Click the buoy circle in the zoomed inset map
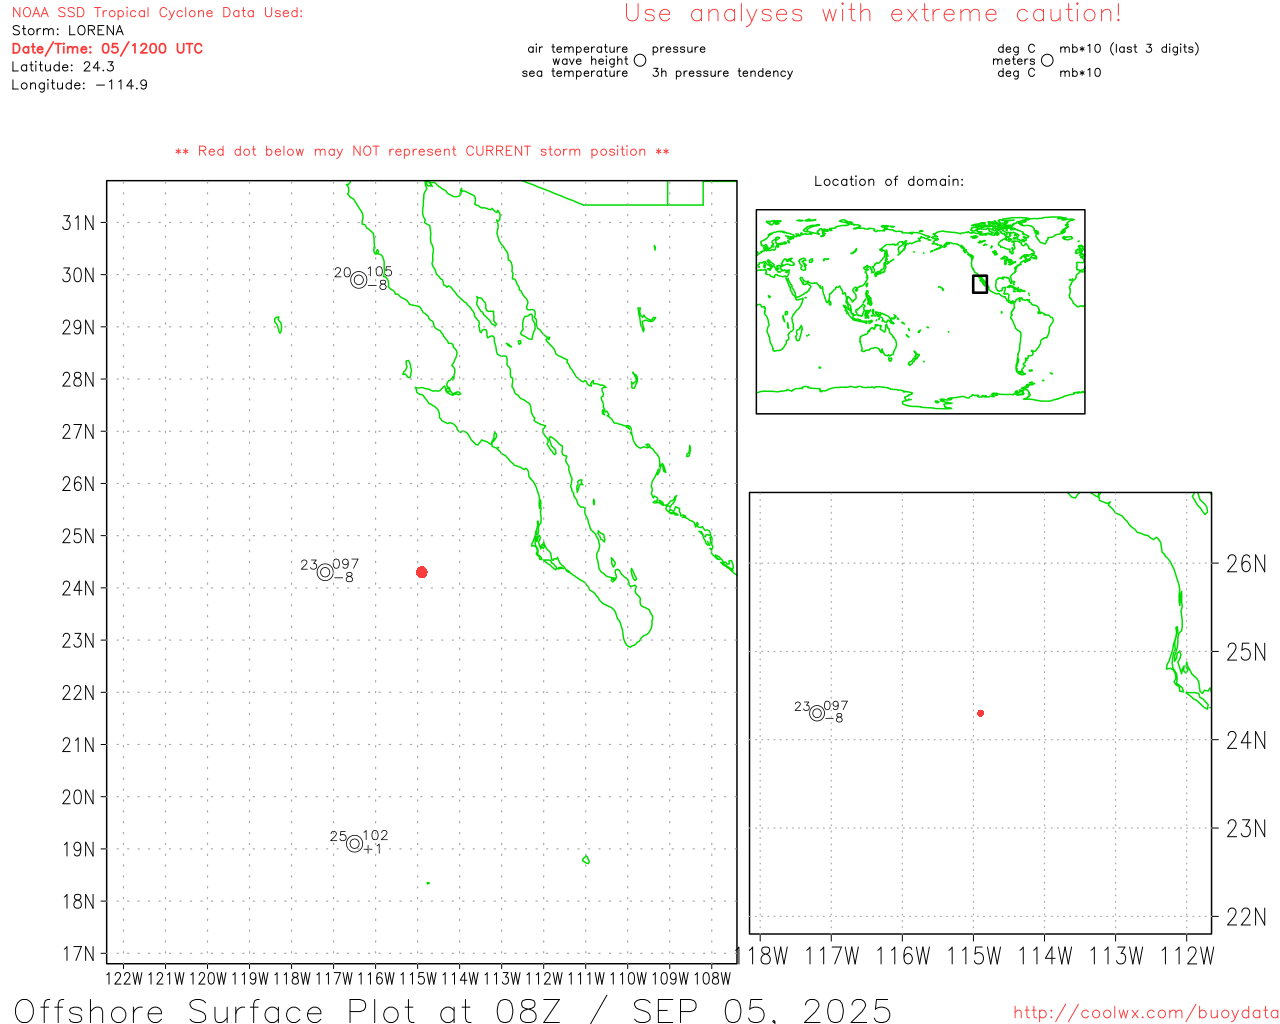This screenshot has width=1280, height=1024. [817, 713]
